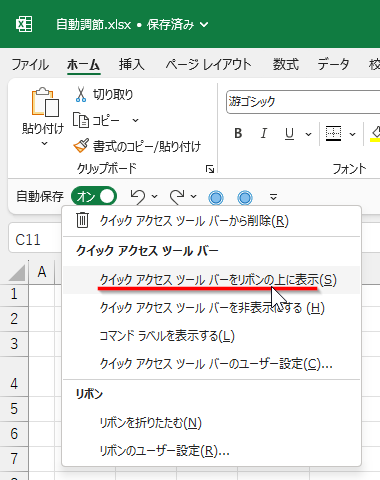Select row header 3
The width and height of the screenshot is (380, 480).
click(14, 344)
